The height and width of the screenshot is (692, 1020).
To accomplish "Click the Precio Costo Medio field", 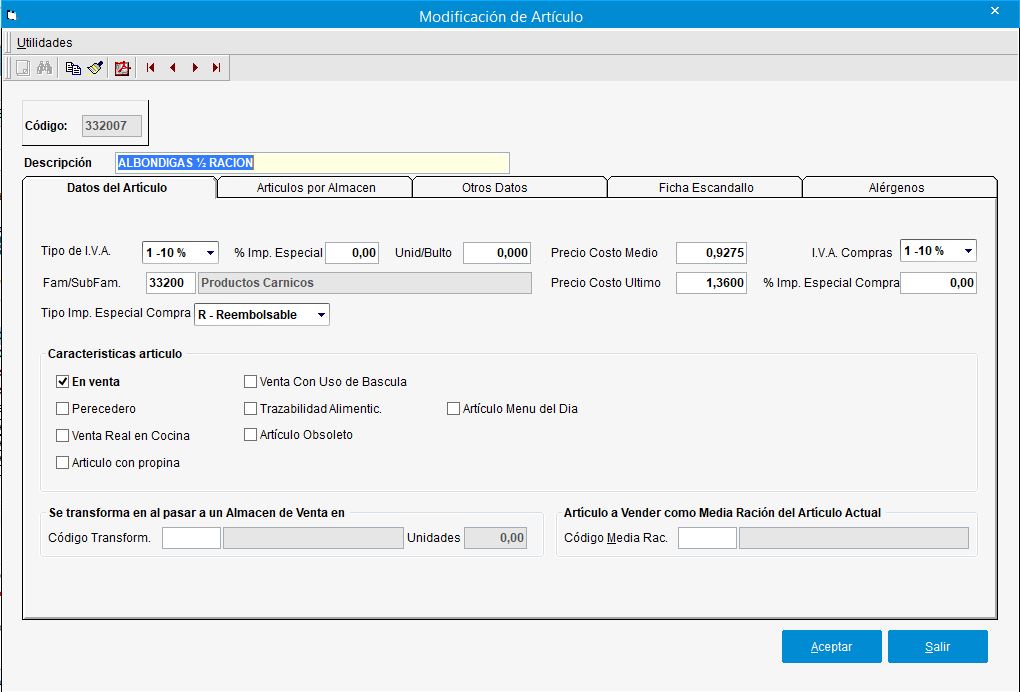I will coord(711,253).
